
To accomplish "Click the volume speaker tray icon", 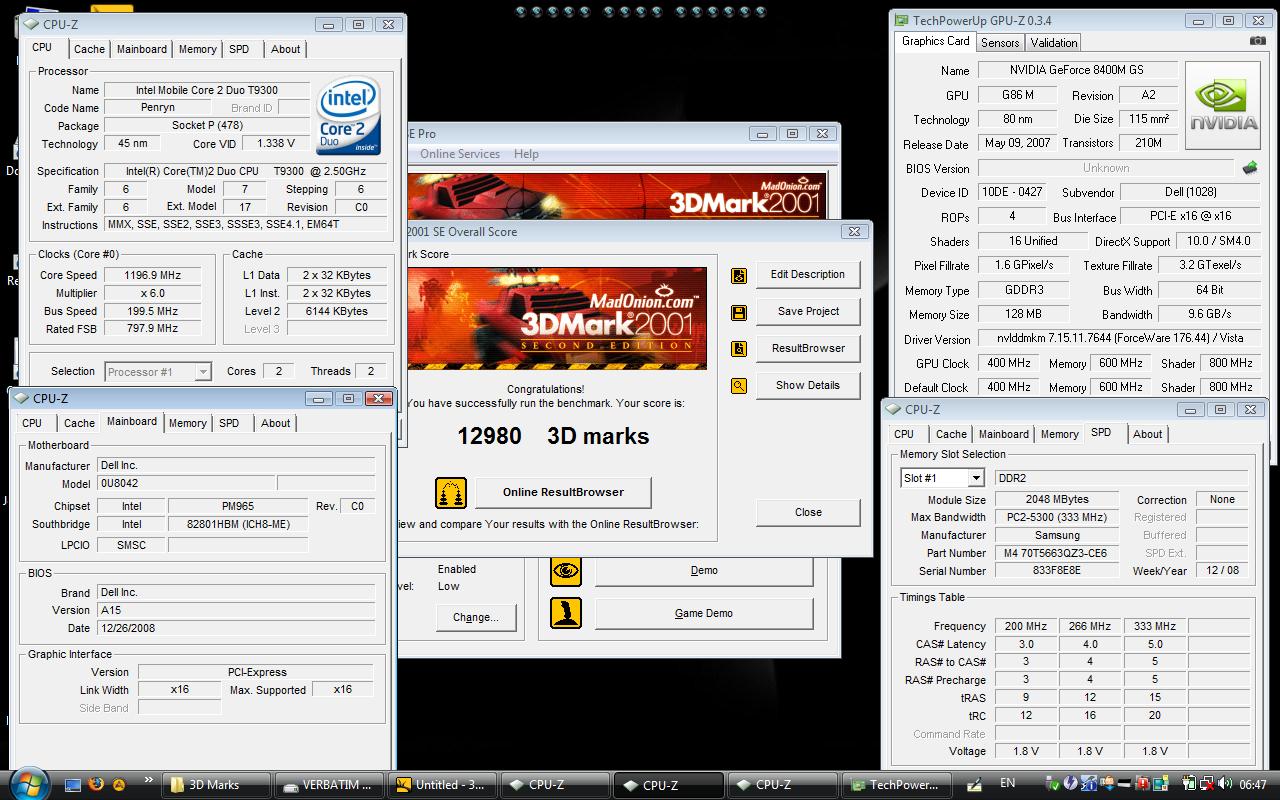I will [1224, 783].
